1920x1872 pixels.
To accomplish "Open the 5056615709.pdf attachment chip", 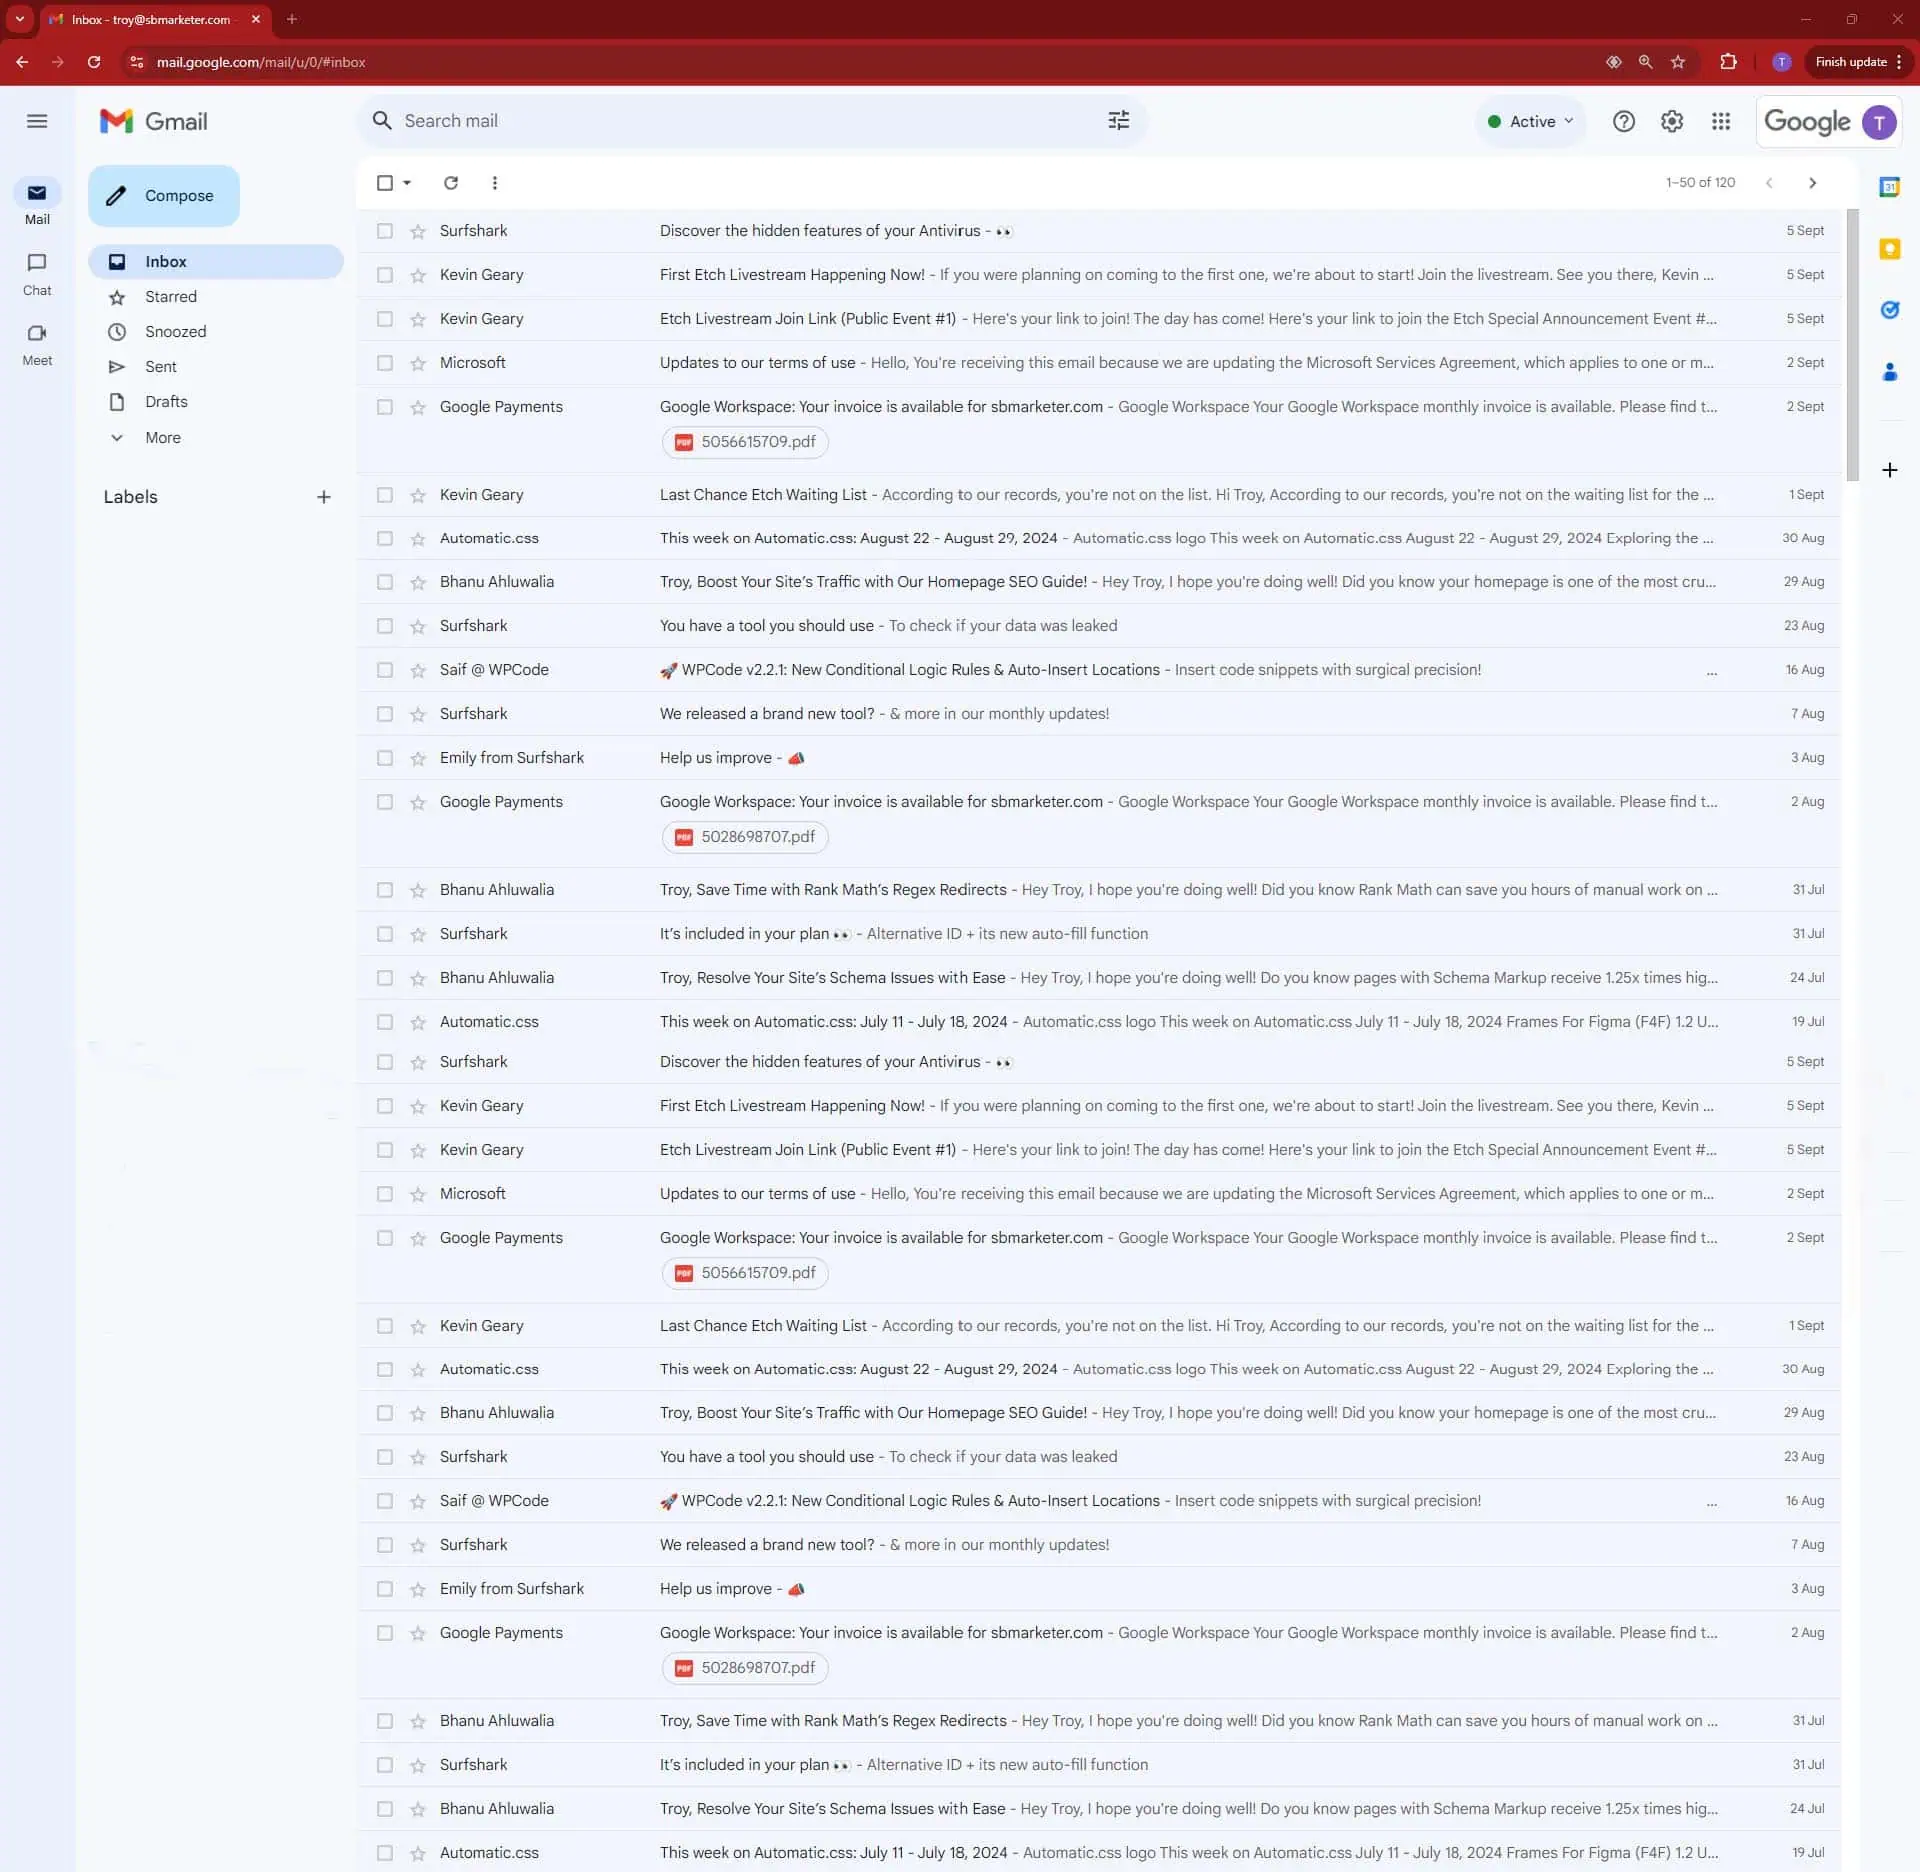I will (745, 442).
